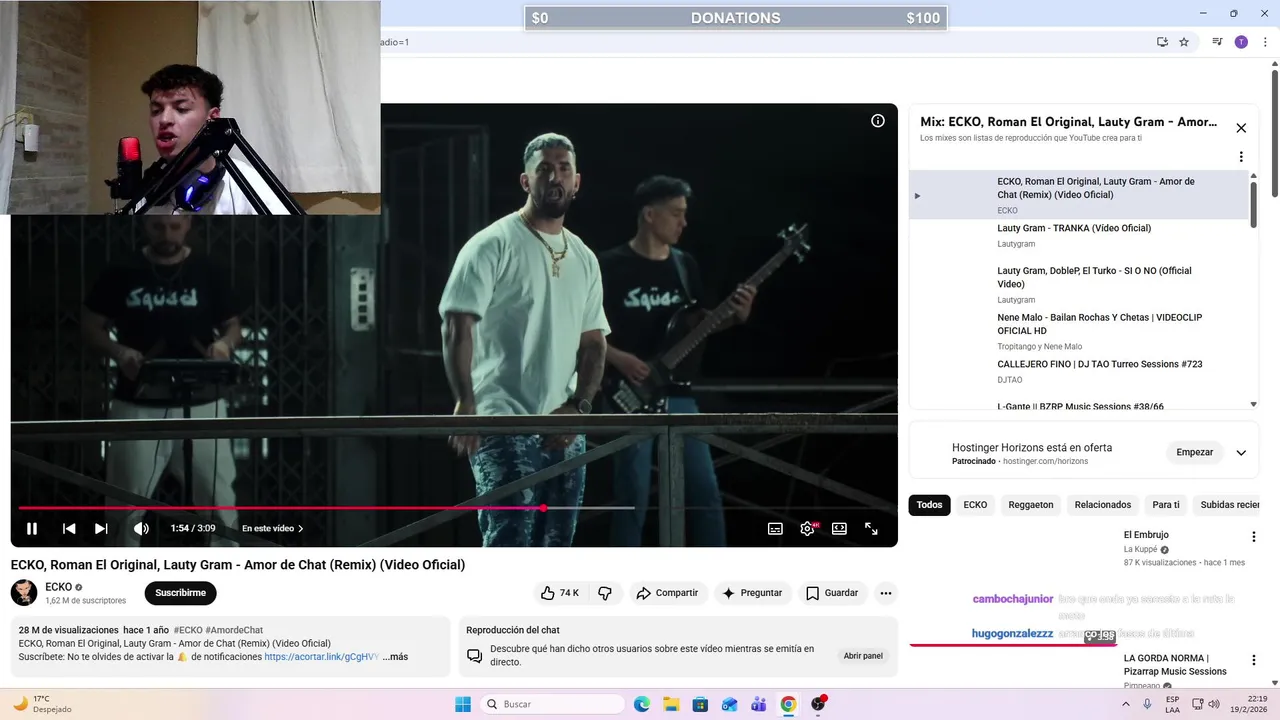This screenshot has width=1280, height=720.
Task: Like the video with 74 K likes
Action: click(x=560, y=593)
